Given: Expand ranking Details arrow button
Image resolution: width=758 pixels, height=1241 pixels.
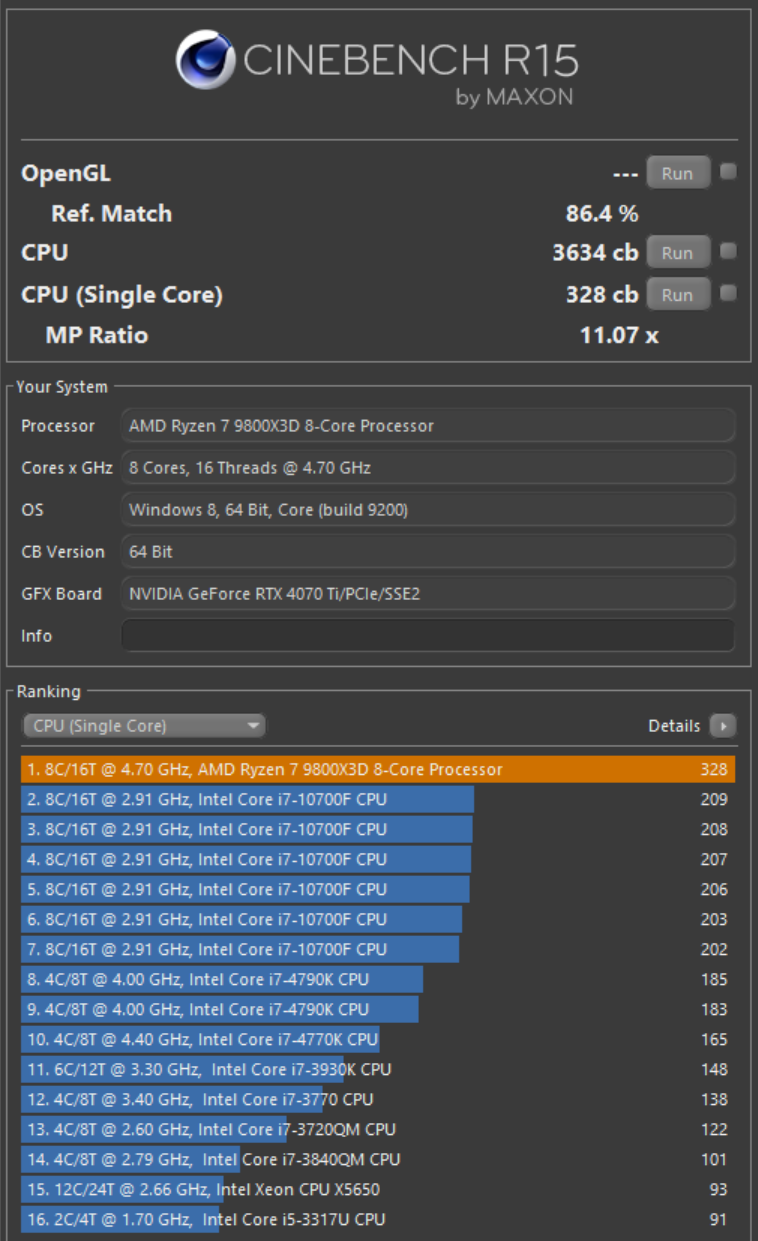Looking at the screenshot, I should 722,726.
